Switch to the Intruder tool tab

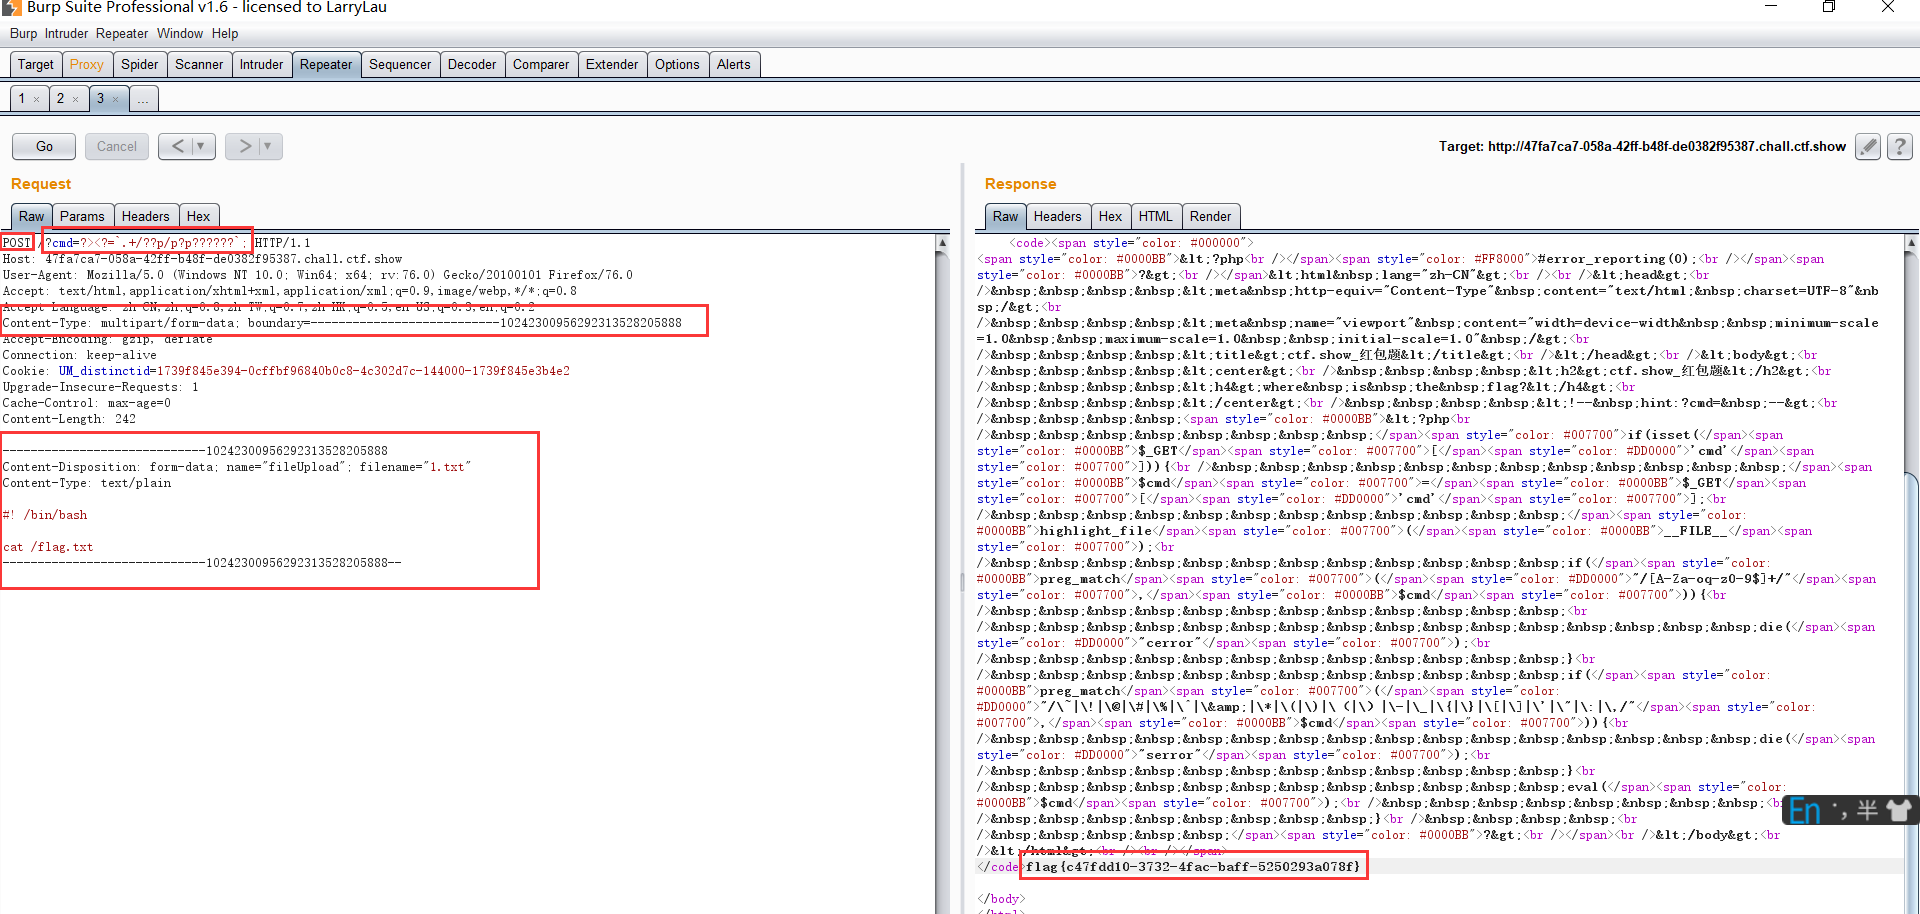(261, 64)
